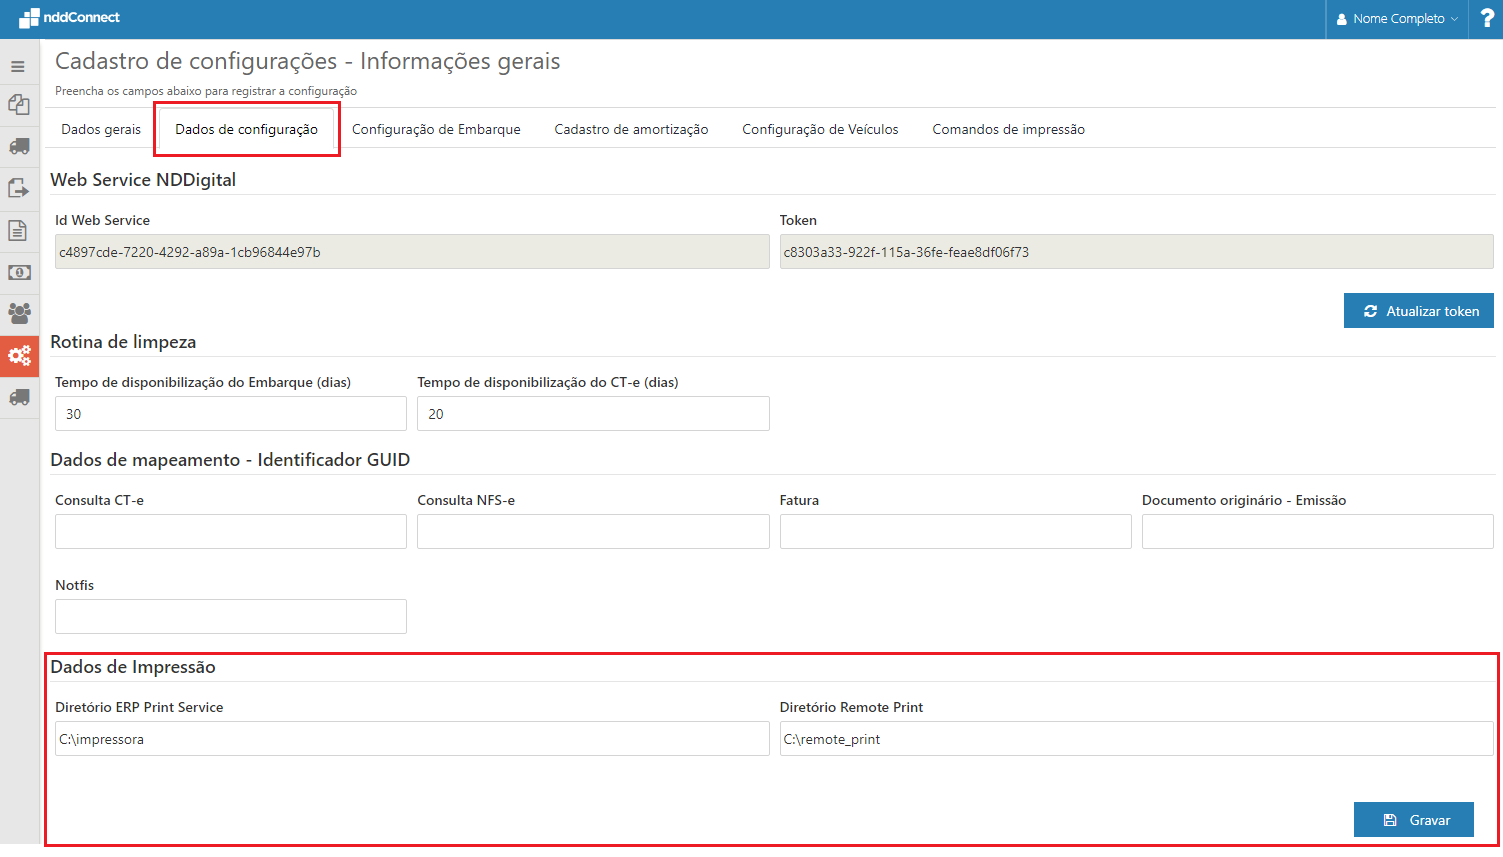Expand the Nome Completo user dropdown
1503x857 pixels.
(x=1397, y=19)
